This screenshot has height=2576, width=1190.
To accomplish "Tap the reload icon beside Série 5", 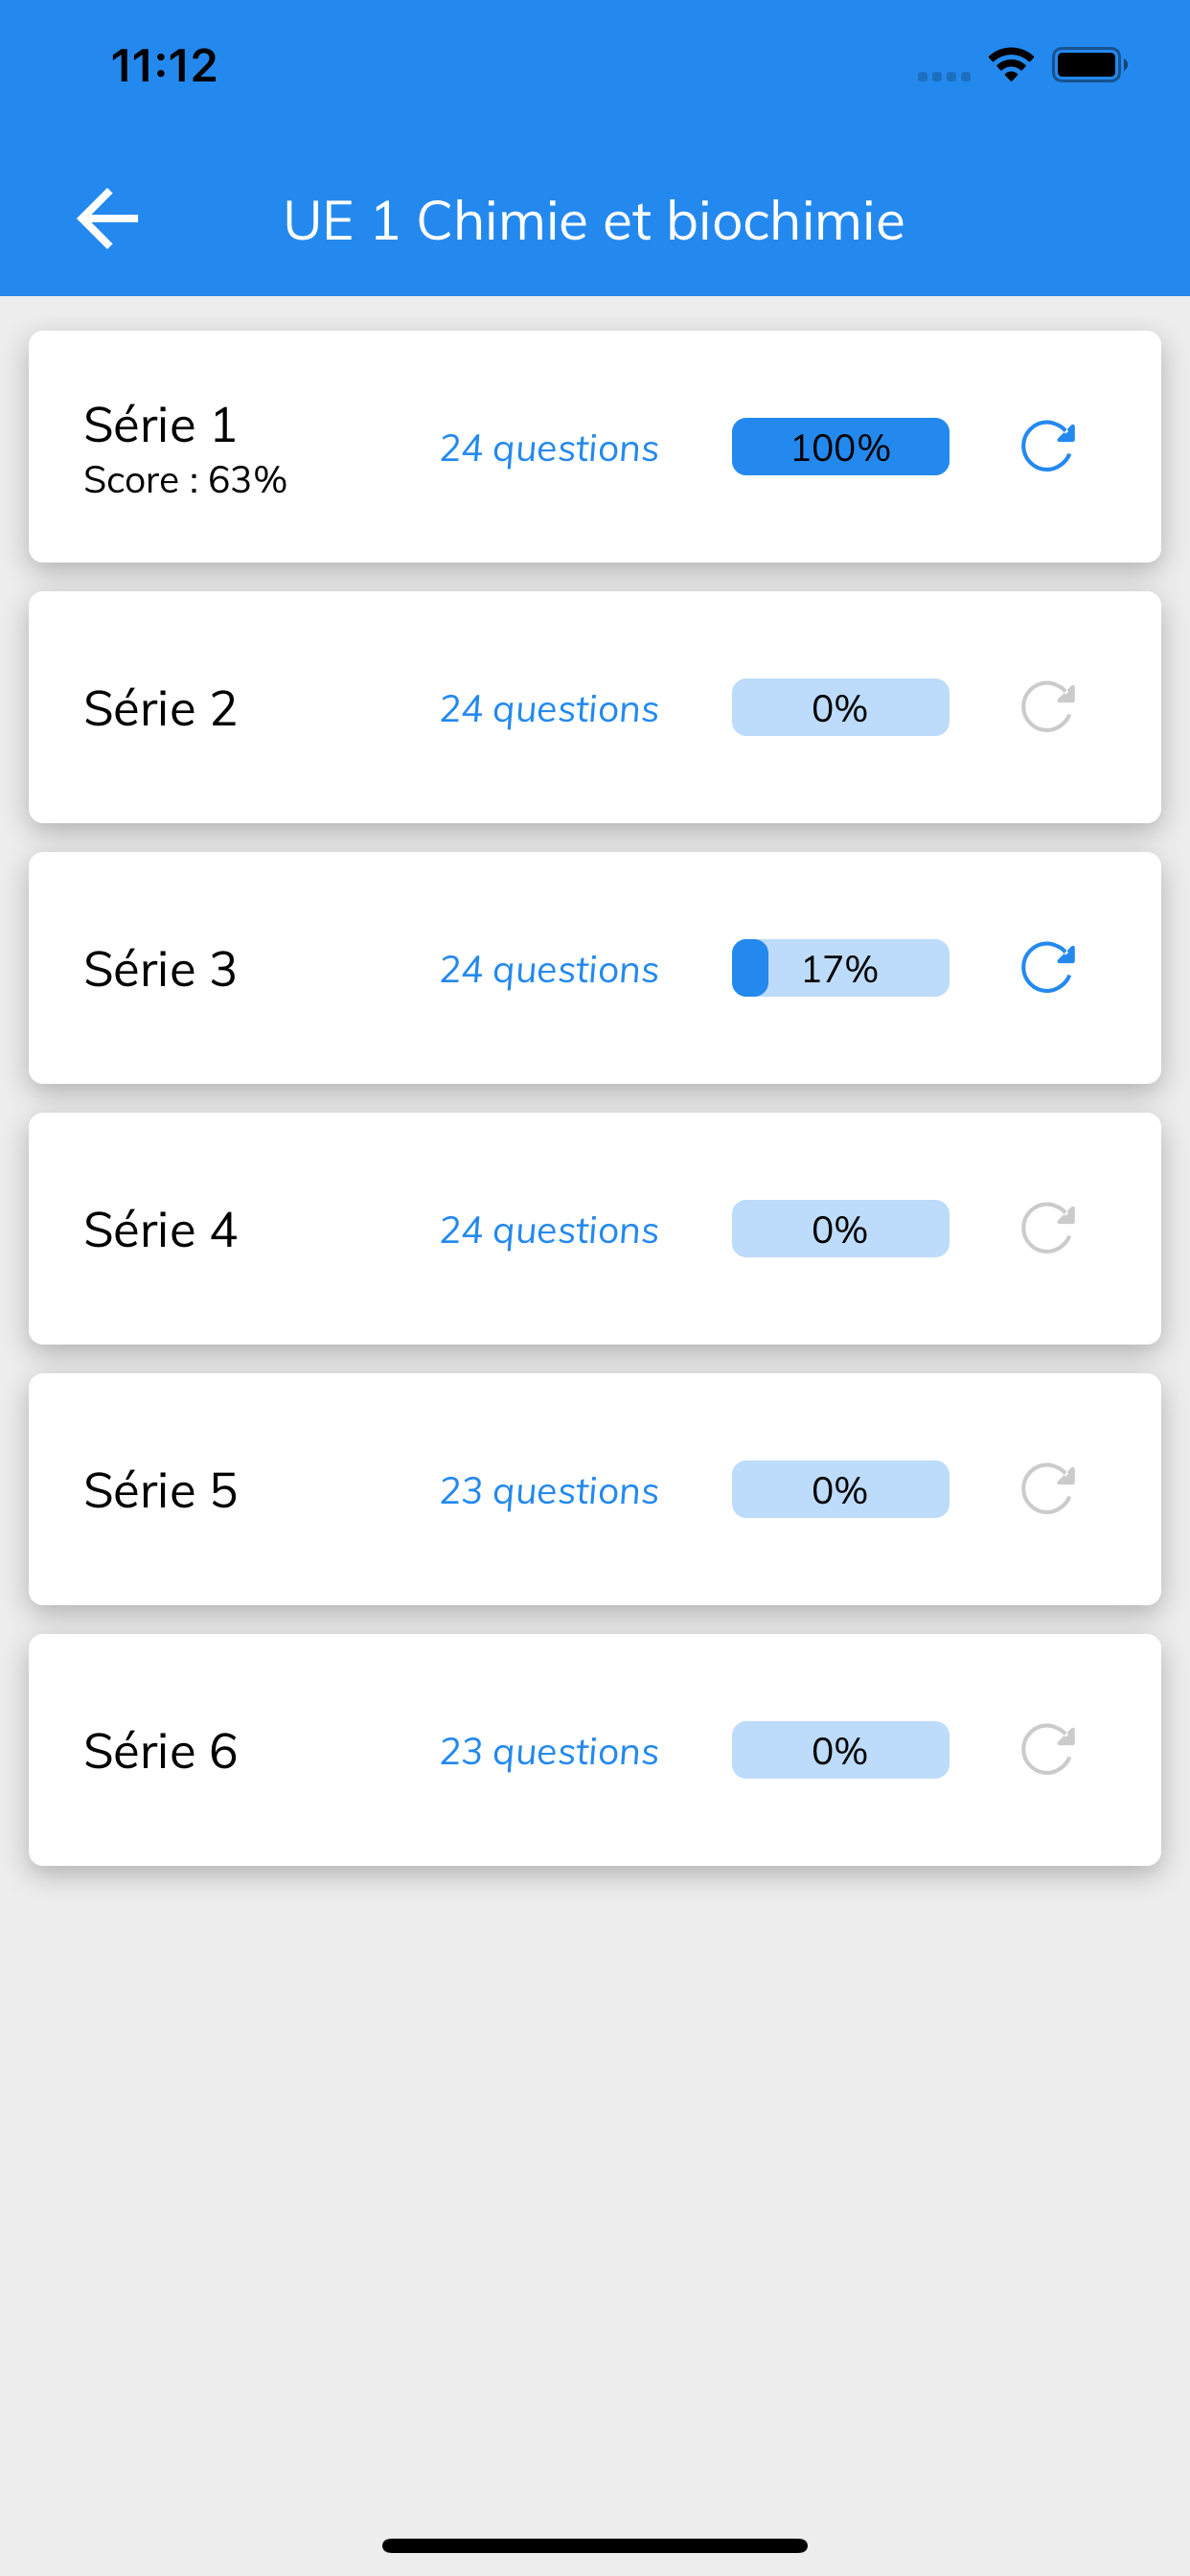I will click(1047, 1490).
